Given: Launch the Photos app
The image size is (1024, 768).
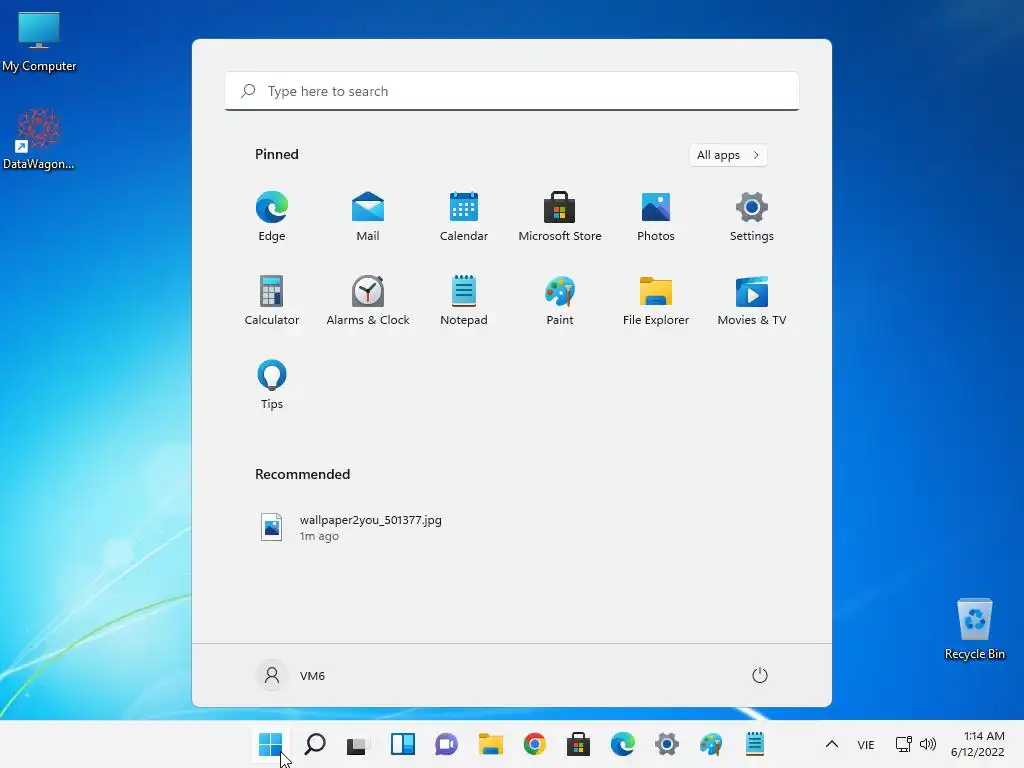Looking at the screenshot, I should 656,216.
